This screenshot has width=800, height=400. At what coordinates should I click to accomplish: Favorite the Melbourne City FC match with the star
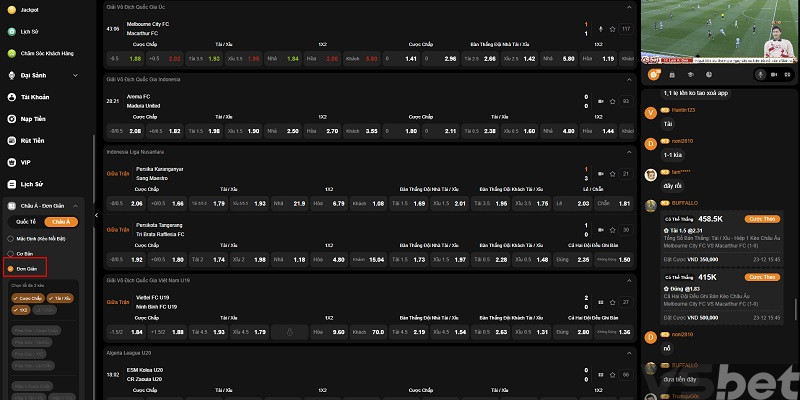tap(614, 29)
